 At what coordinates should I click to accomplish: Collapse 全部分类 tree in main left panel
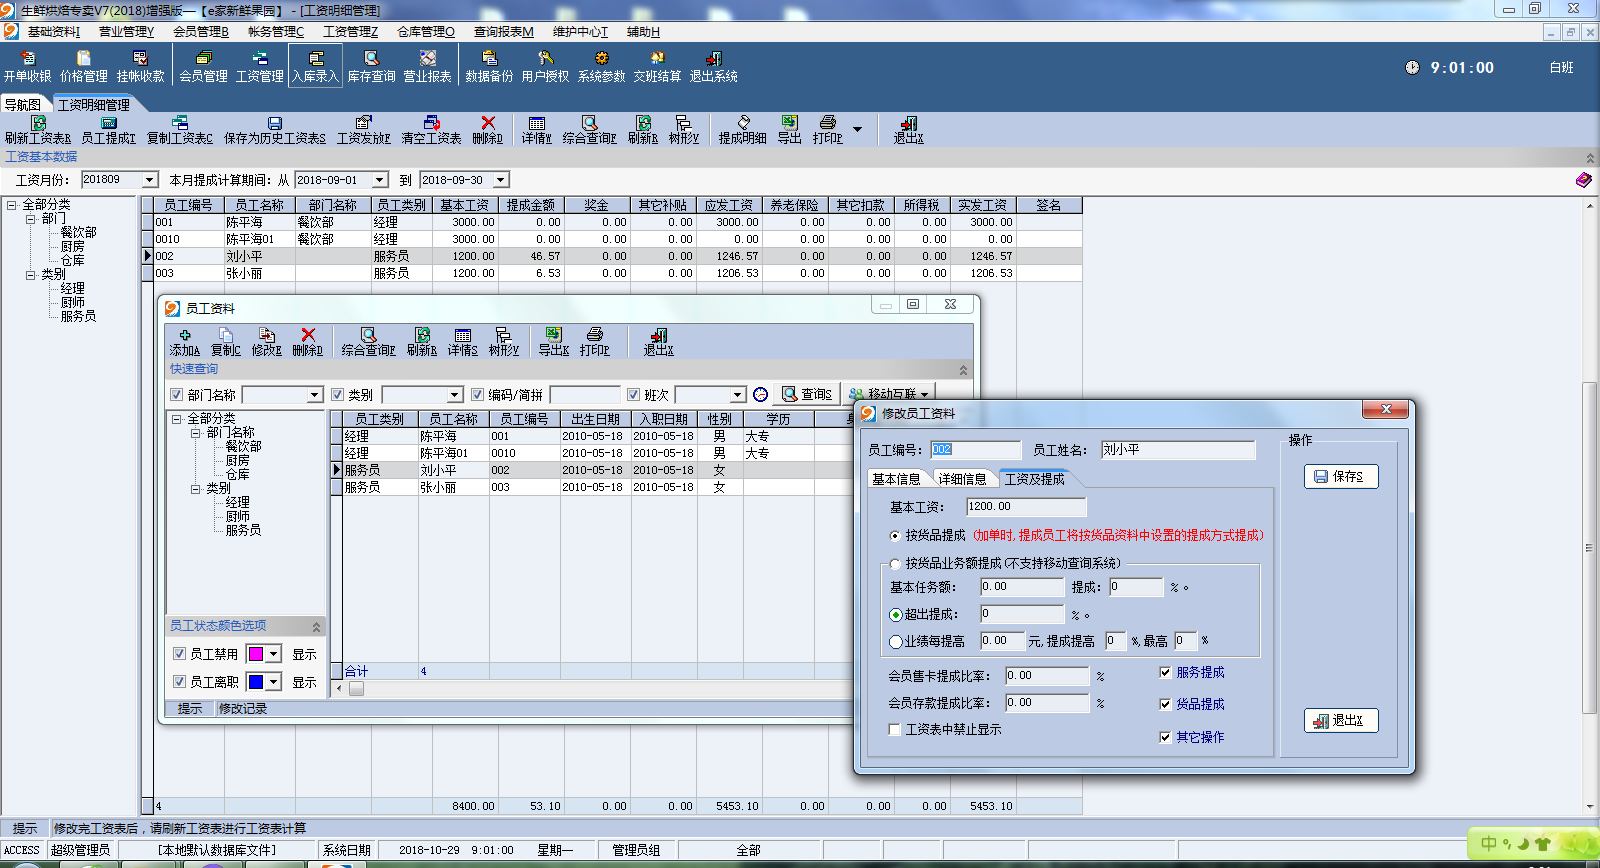(x=11, y=205)
